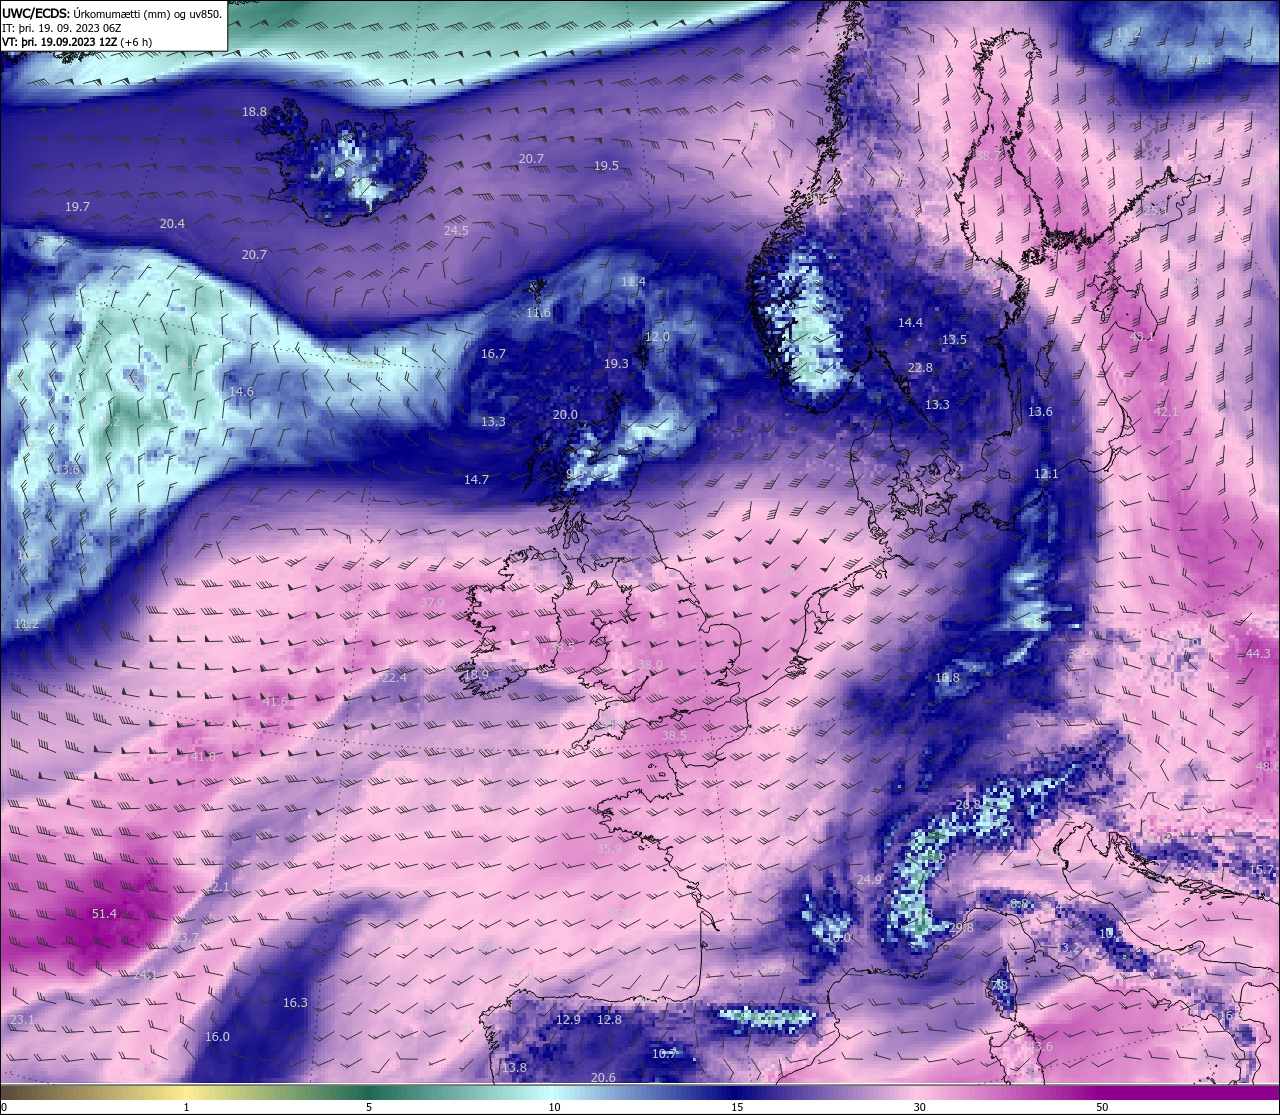Click the 42.1 value label

(1166, 412)
